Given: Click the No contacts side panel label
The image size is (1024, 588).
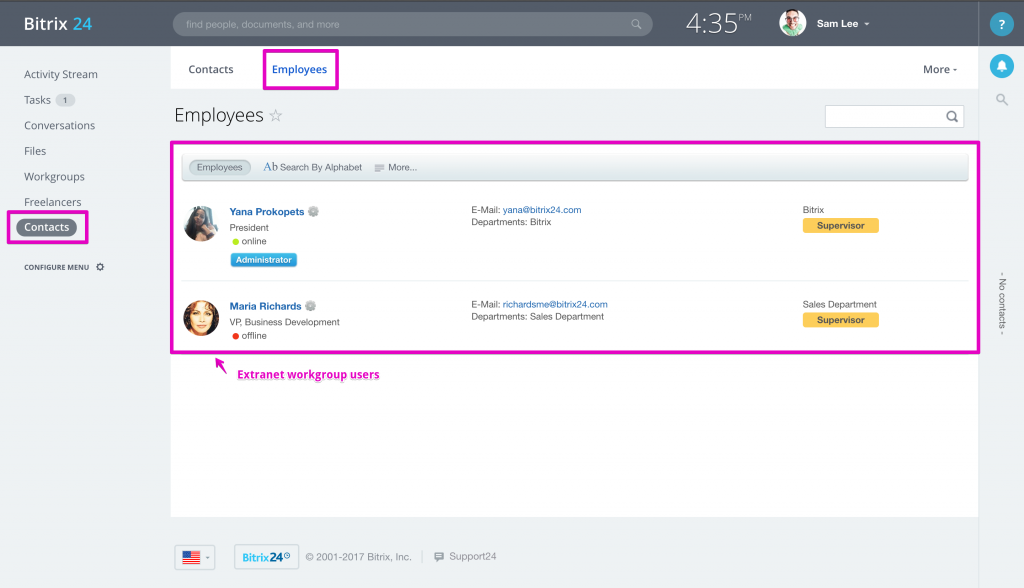Looking at the screenshot, I should click(1002, 304).
